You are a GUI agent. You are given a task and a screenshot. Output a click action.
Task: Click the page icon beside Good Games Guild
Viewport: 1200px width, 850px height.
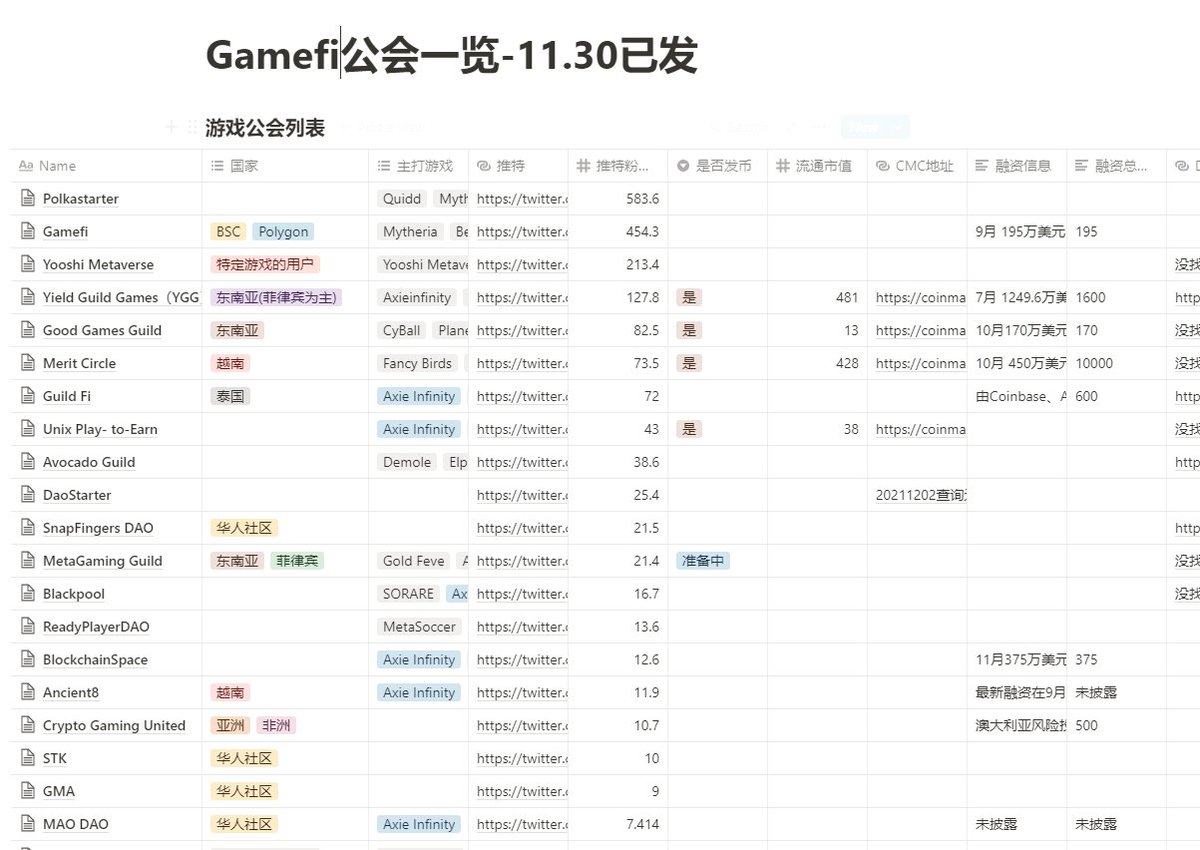click(27, 331)
